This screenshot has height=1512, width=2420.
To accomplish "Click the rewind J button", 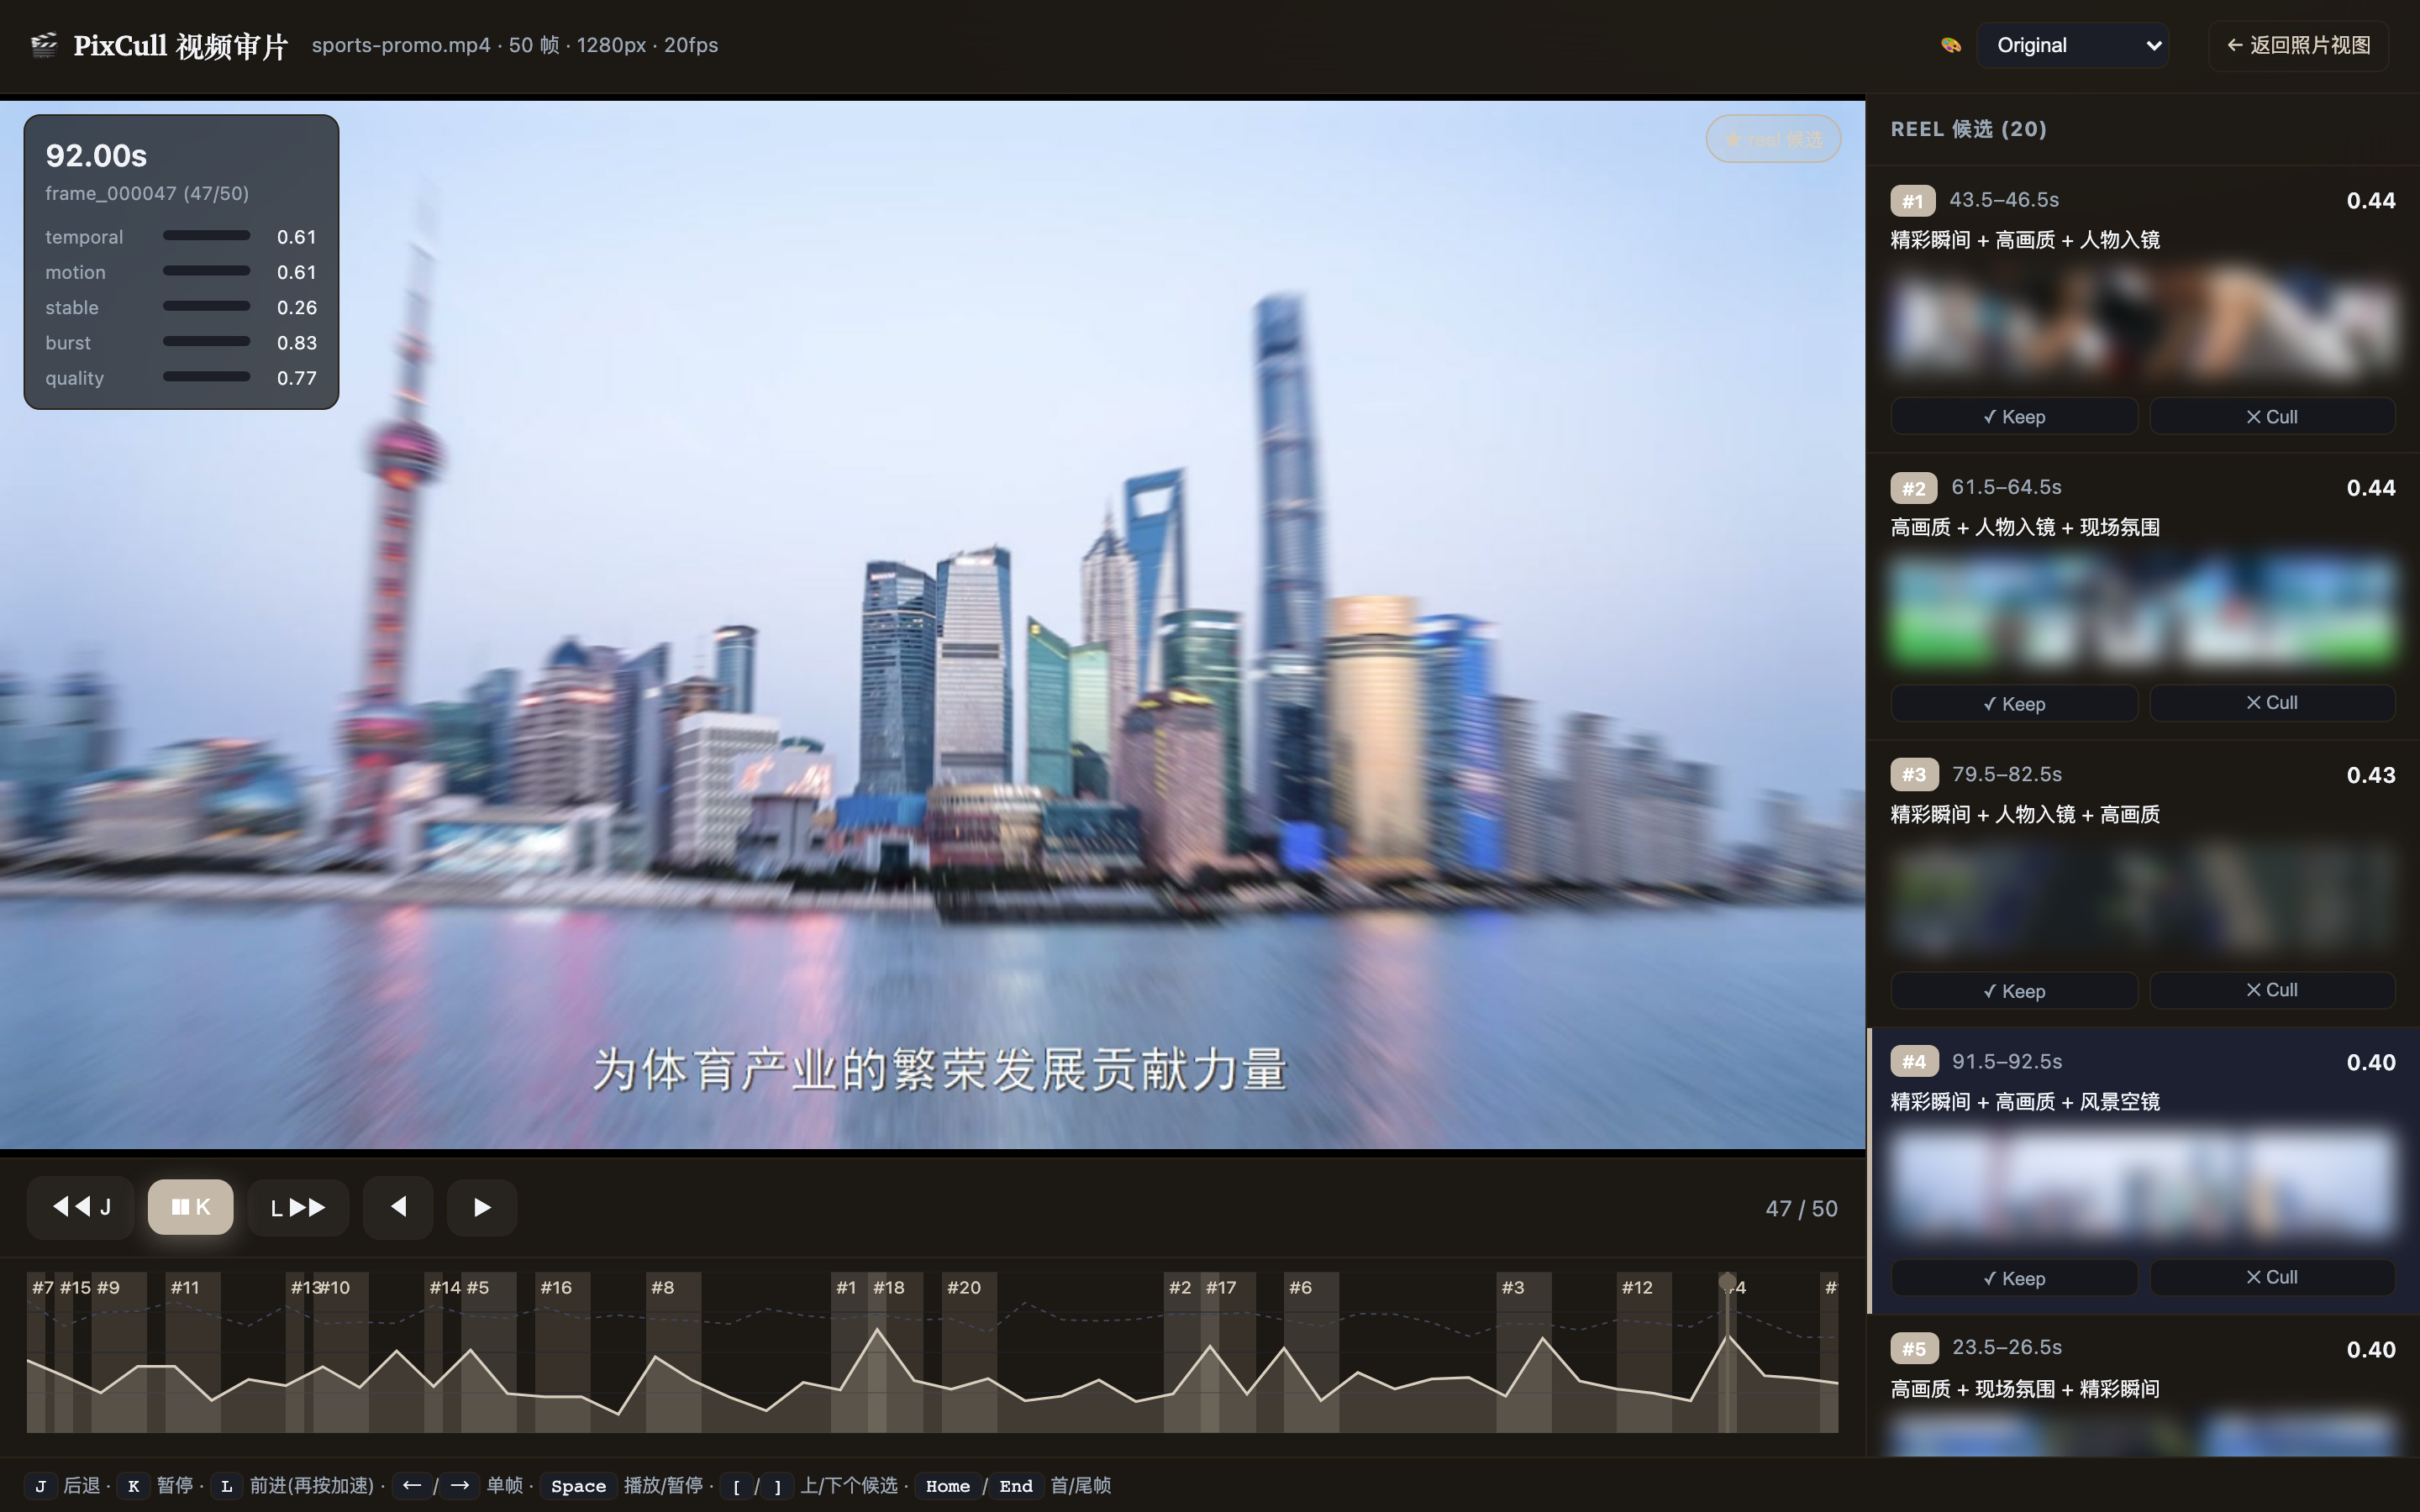I will tap(81, 1207).
